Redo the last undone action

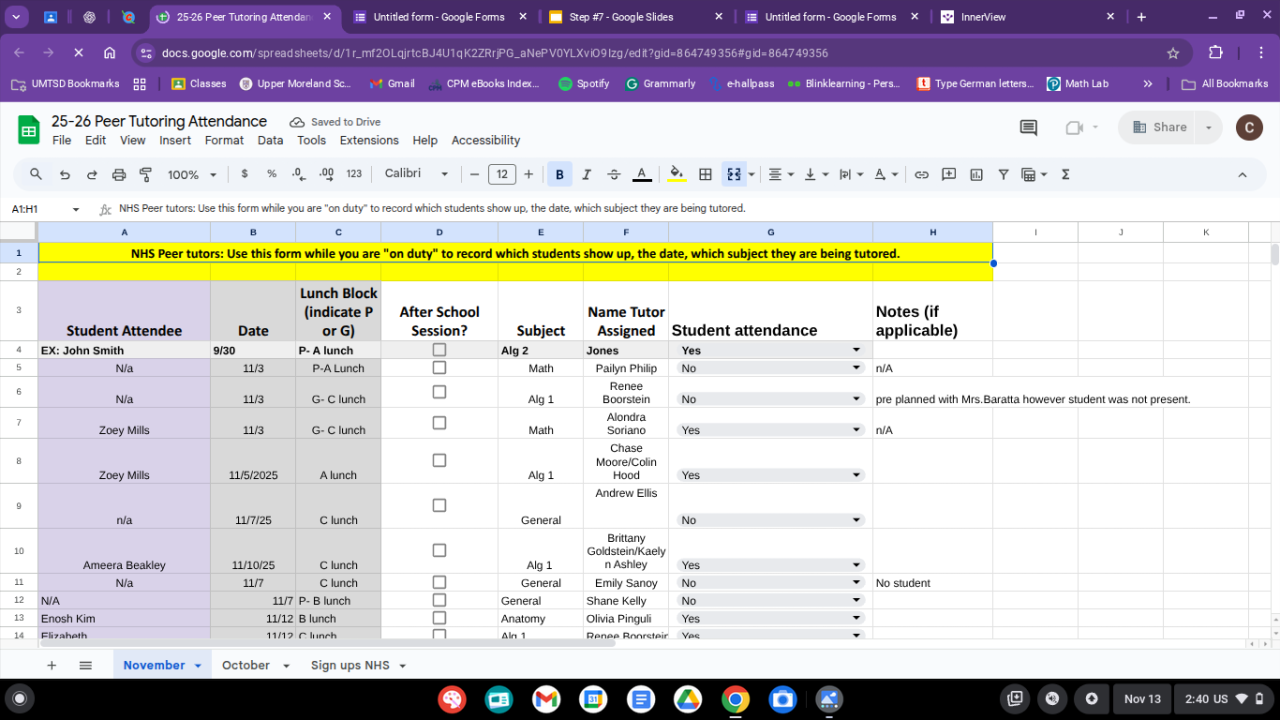click(x=92, y=174)
